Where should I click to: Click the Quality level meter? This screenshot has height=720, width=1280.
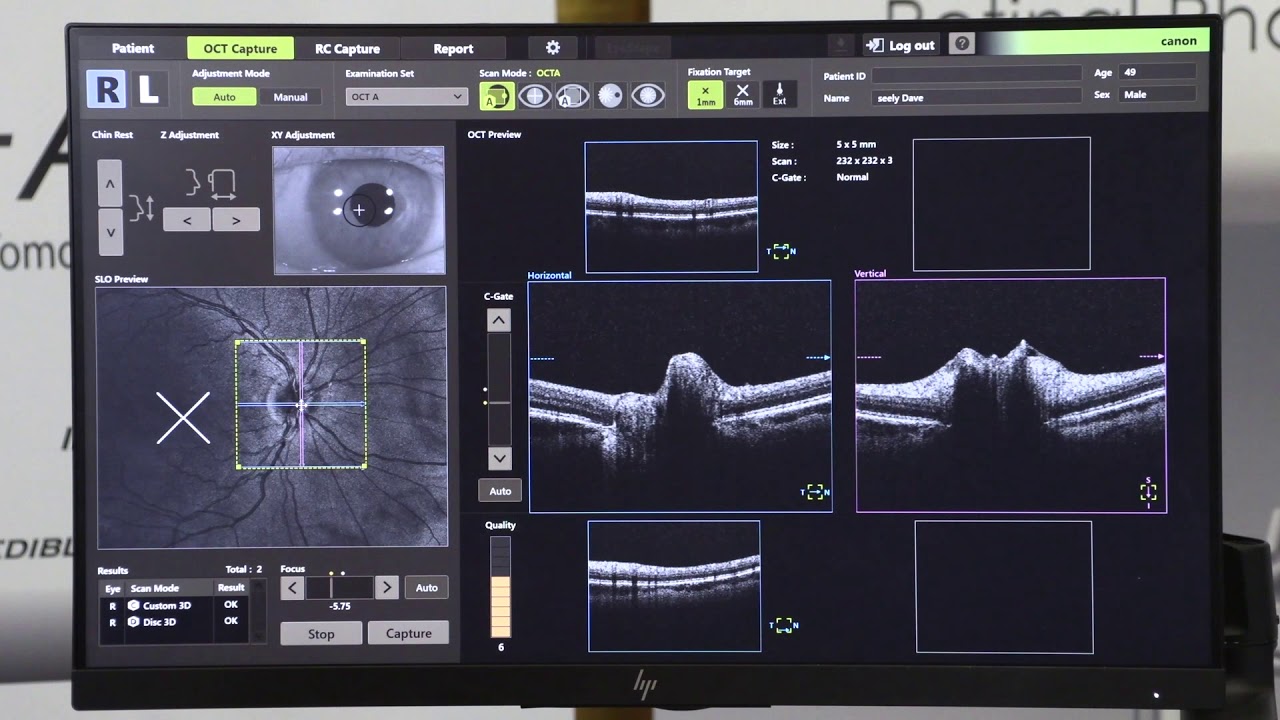(500, 587)
